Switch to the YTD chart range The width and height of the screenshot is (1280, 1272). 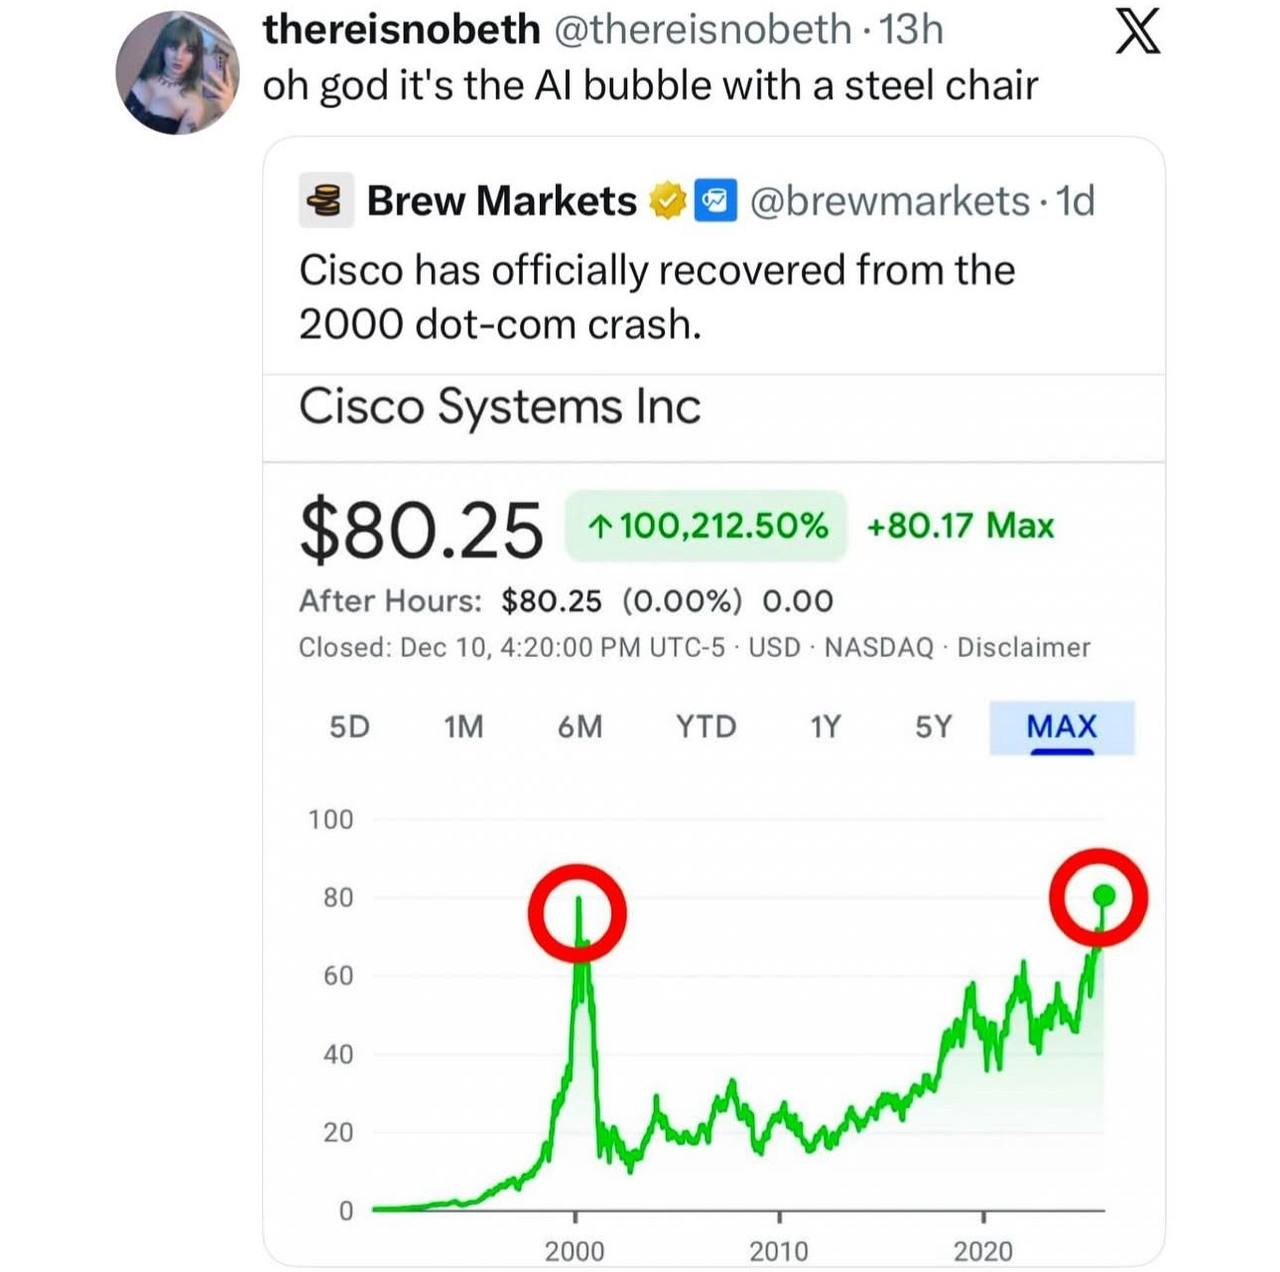click(x=706, y=727)
